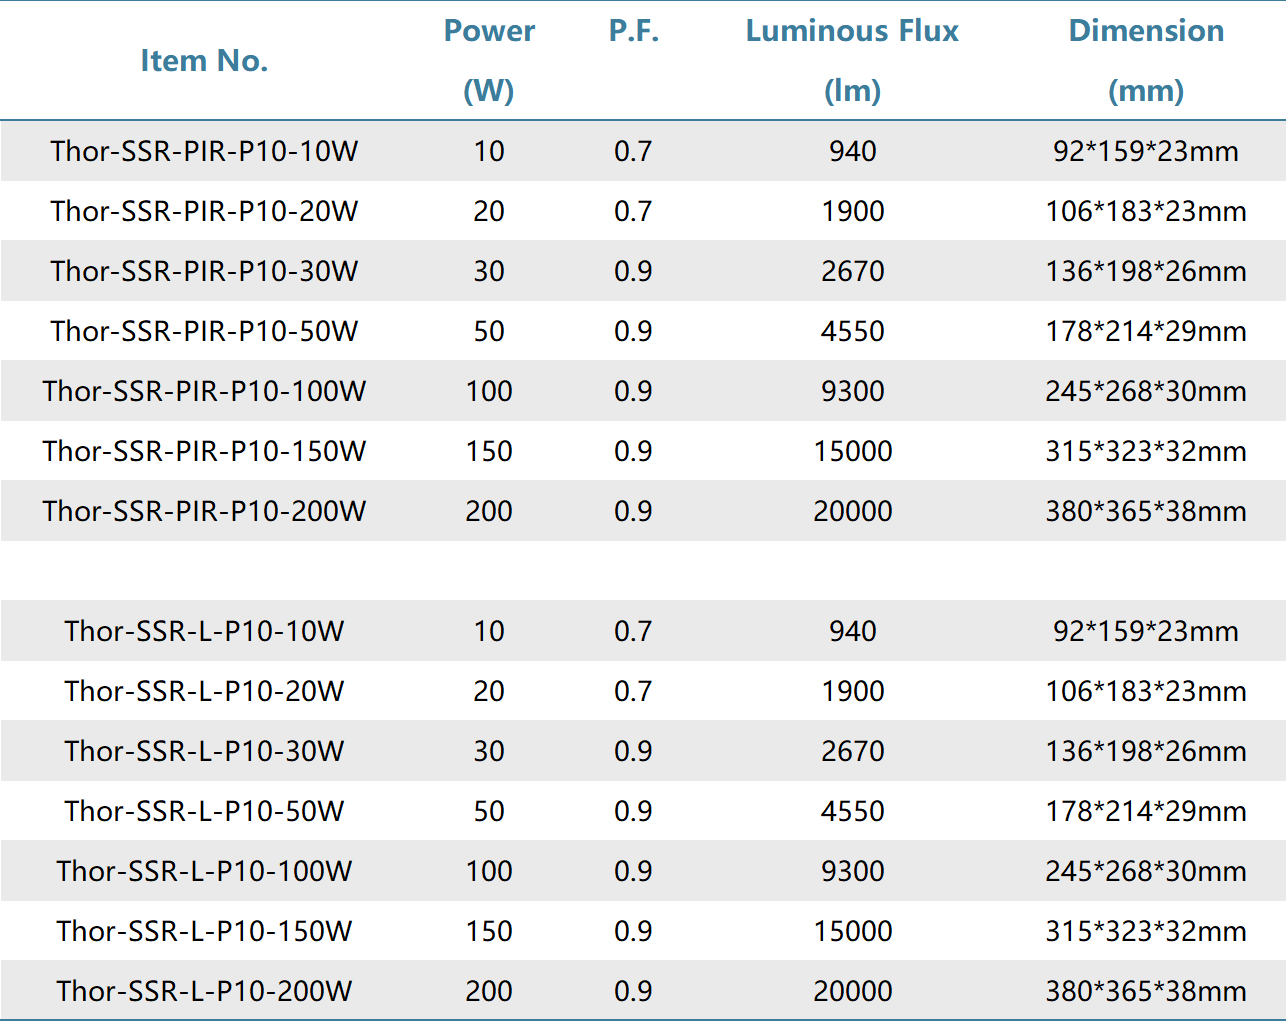Click power 20 in the Thor-SSR-L-P10-20W row

pos(489,691)
